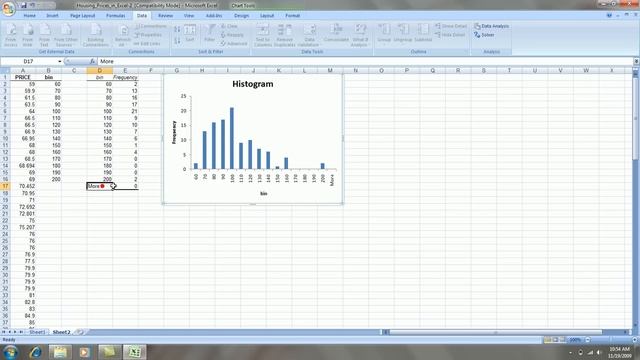Toggle the Filter funnel icon
Image resolution: width=640 pixels, height=360 pixels.
pyautogui.click(x=209, y=34)
